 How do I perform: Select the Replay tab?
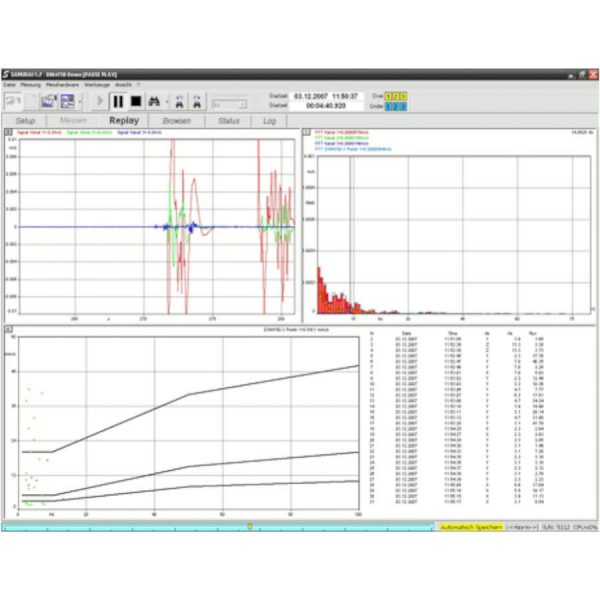point(124,121)
